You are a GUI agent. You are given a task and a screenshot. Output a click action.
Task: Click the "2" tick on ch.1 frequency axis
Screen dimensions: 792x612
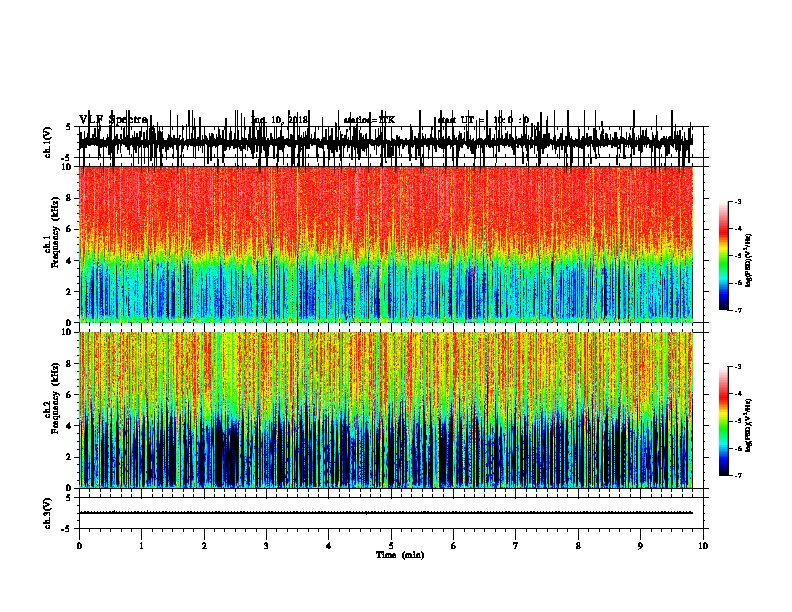tap(69, 291)
